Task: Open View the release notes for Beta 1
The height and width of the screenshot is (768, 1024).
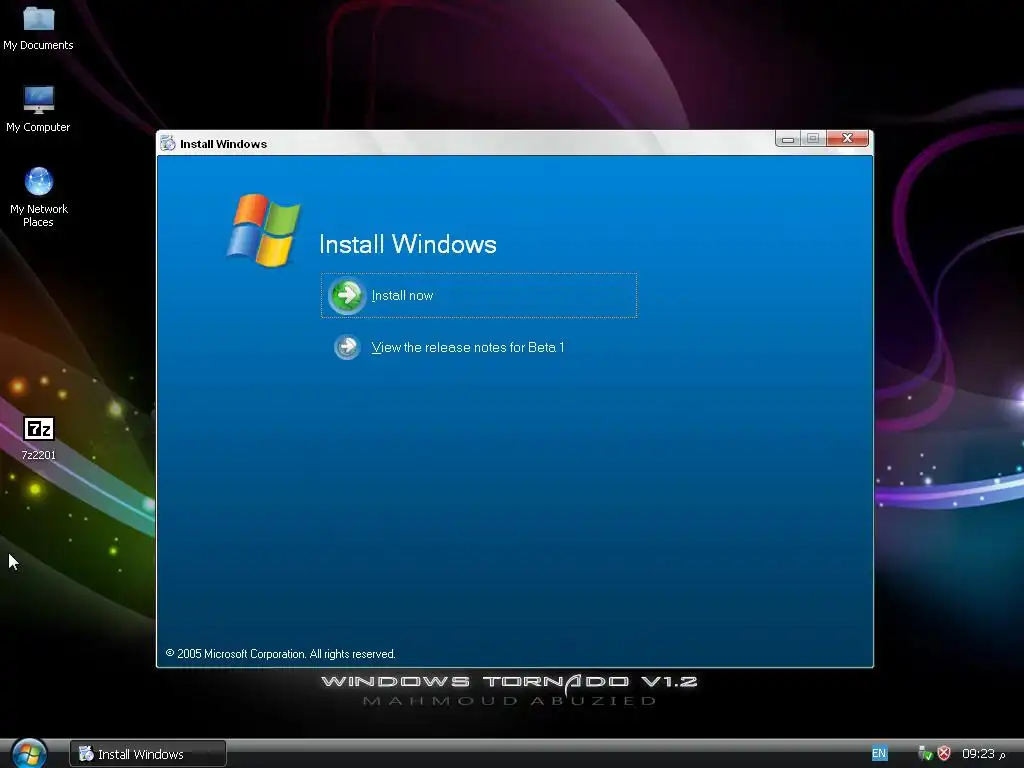Action: pos(468,347)
